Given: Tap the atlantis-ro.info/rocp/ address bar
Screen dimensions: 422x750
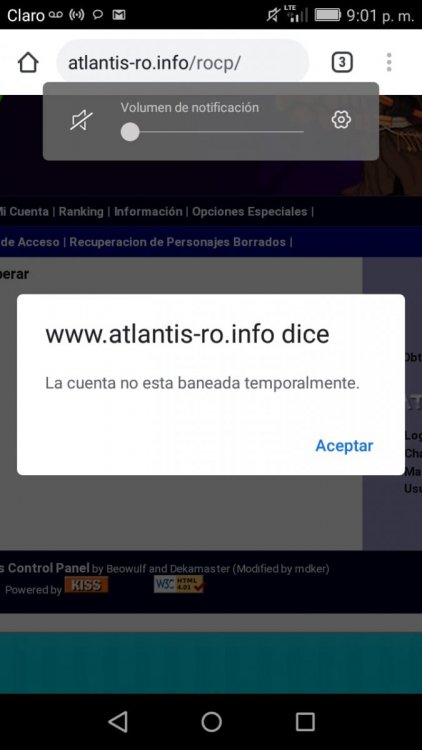Looking at the screenshot, I should [182, 63].
